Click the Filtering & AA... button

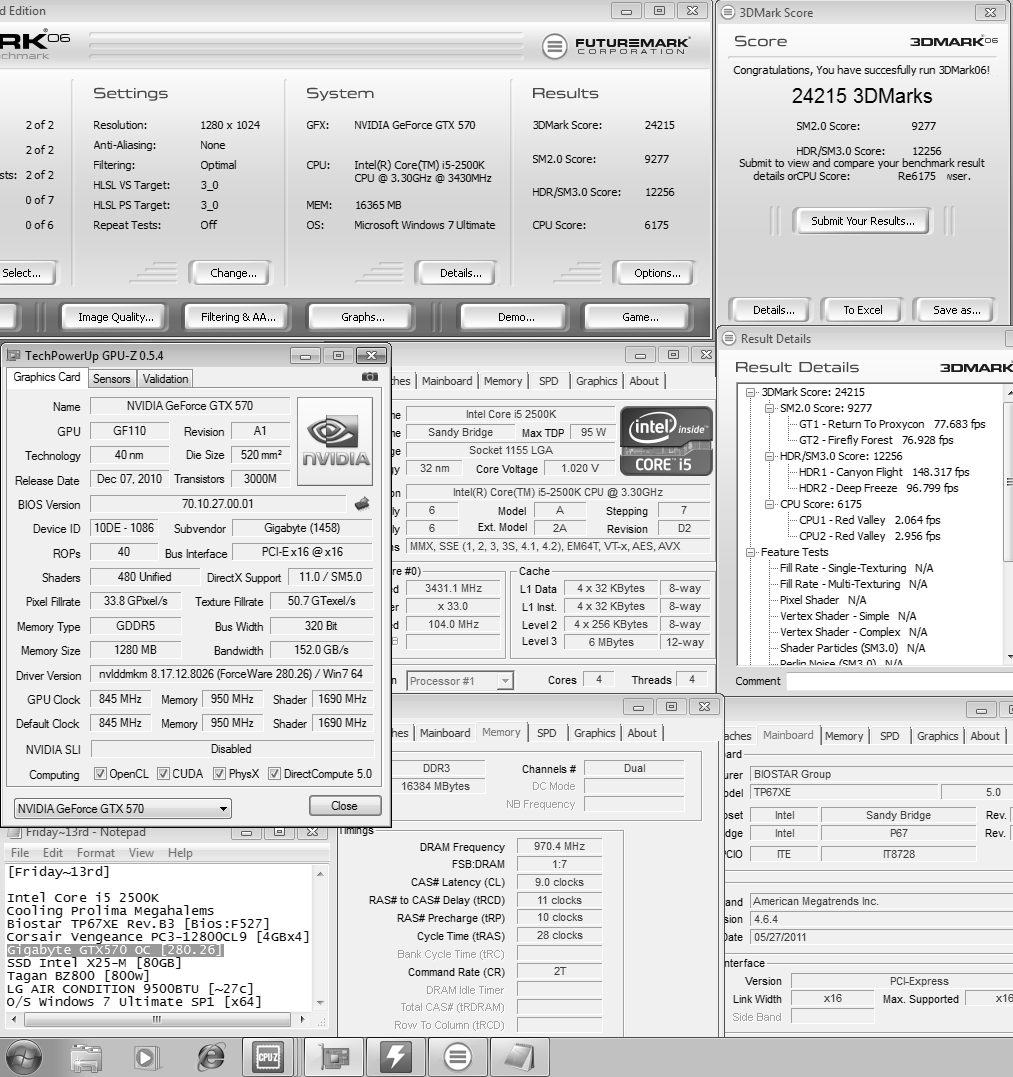238,317
